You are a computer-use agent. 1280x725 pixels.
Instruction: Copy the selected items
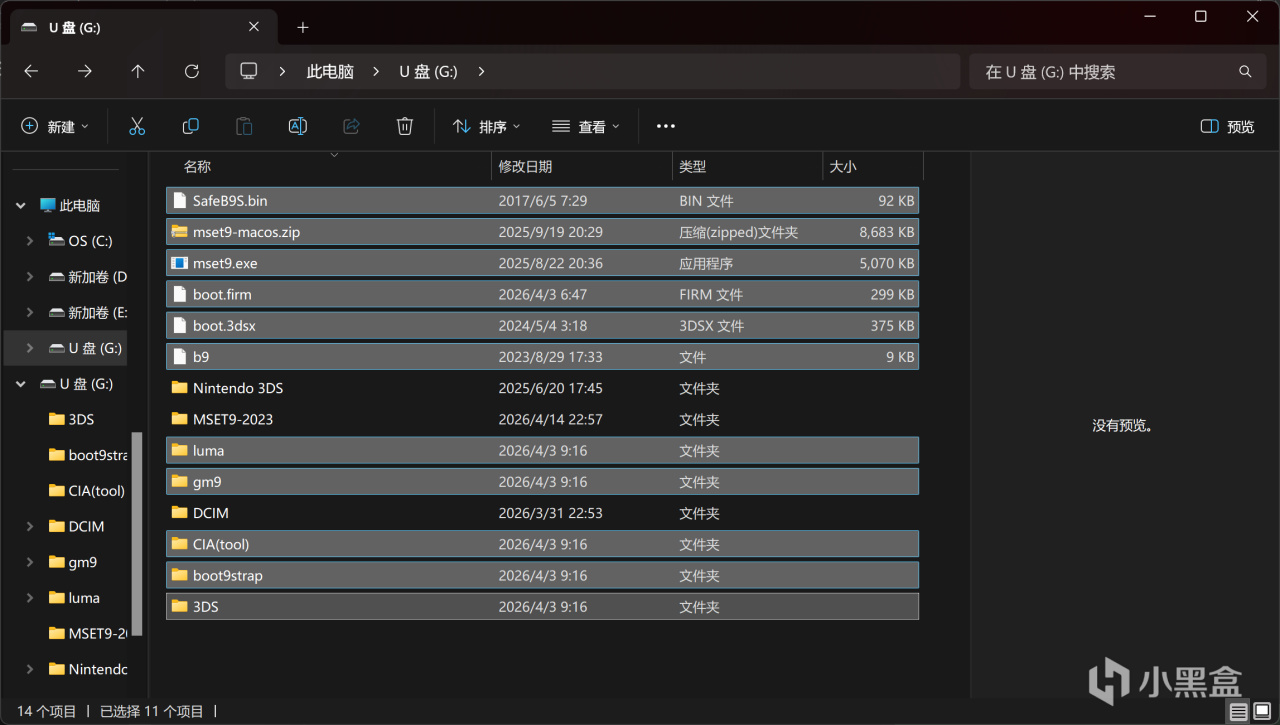(190, 126)
